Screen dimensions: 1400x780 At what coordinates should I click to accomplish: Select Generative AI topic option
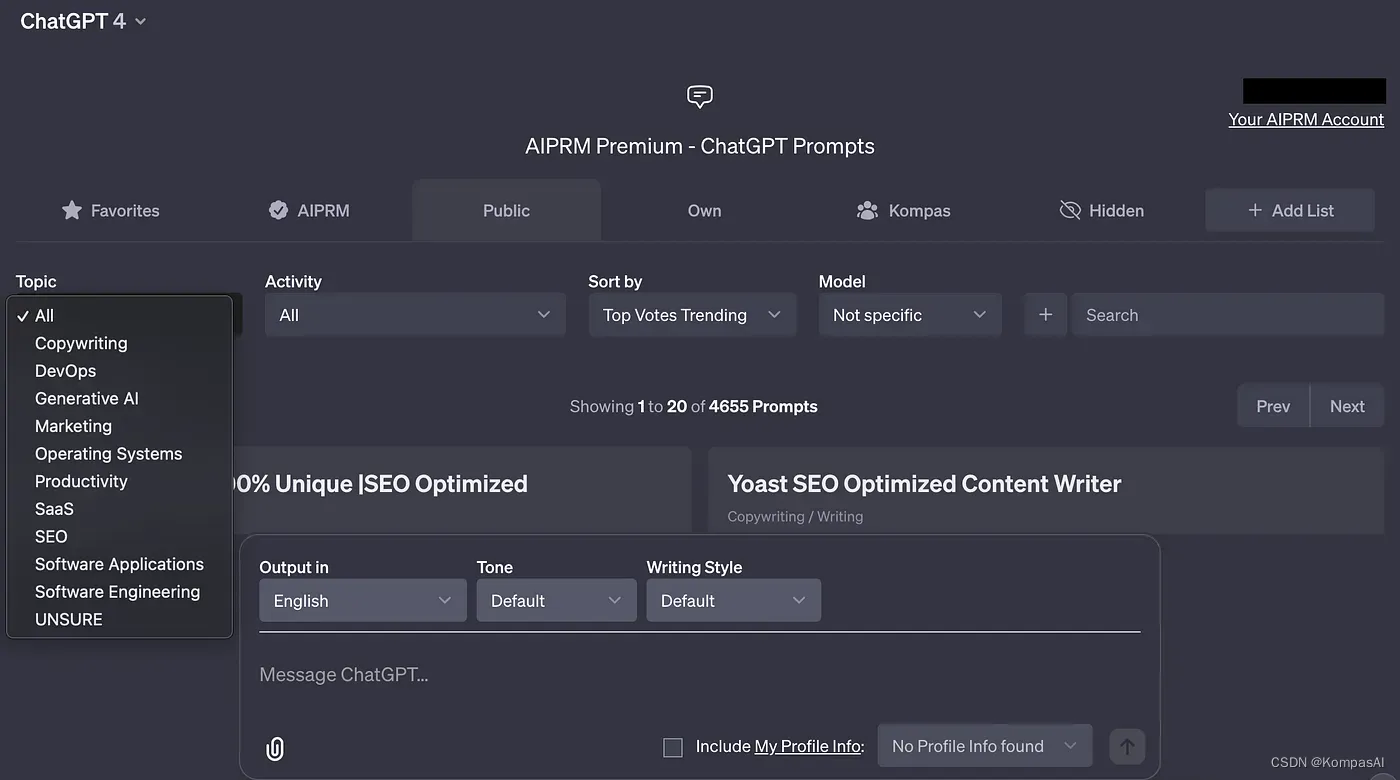coord(119,398)
